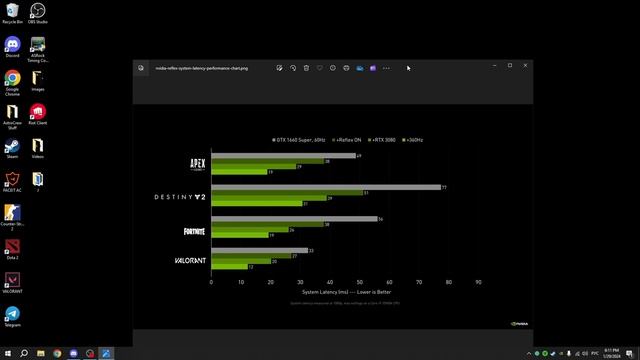
Task: Click the gallery icon left of the filename
Action: point(141,68)
